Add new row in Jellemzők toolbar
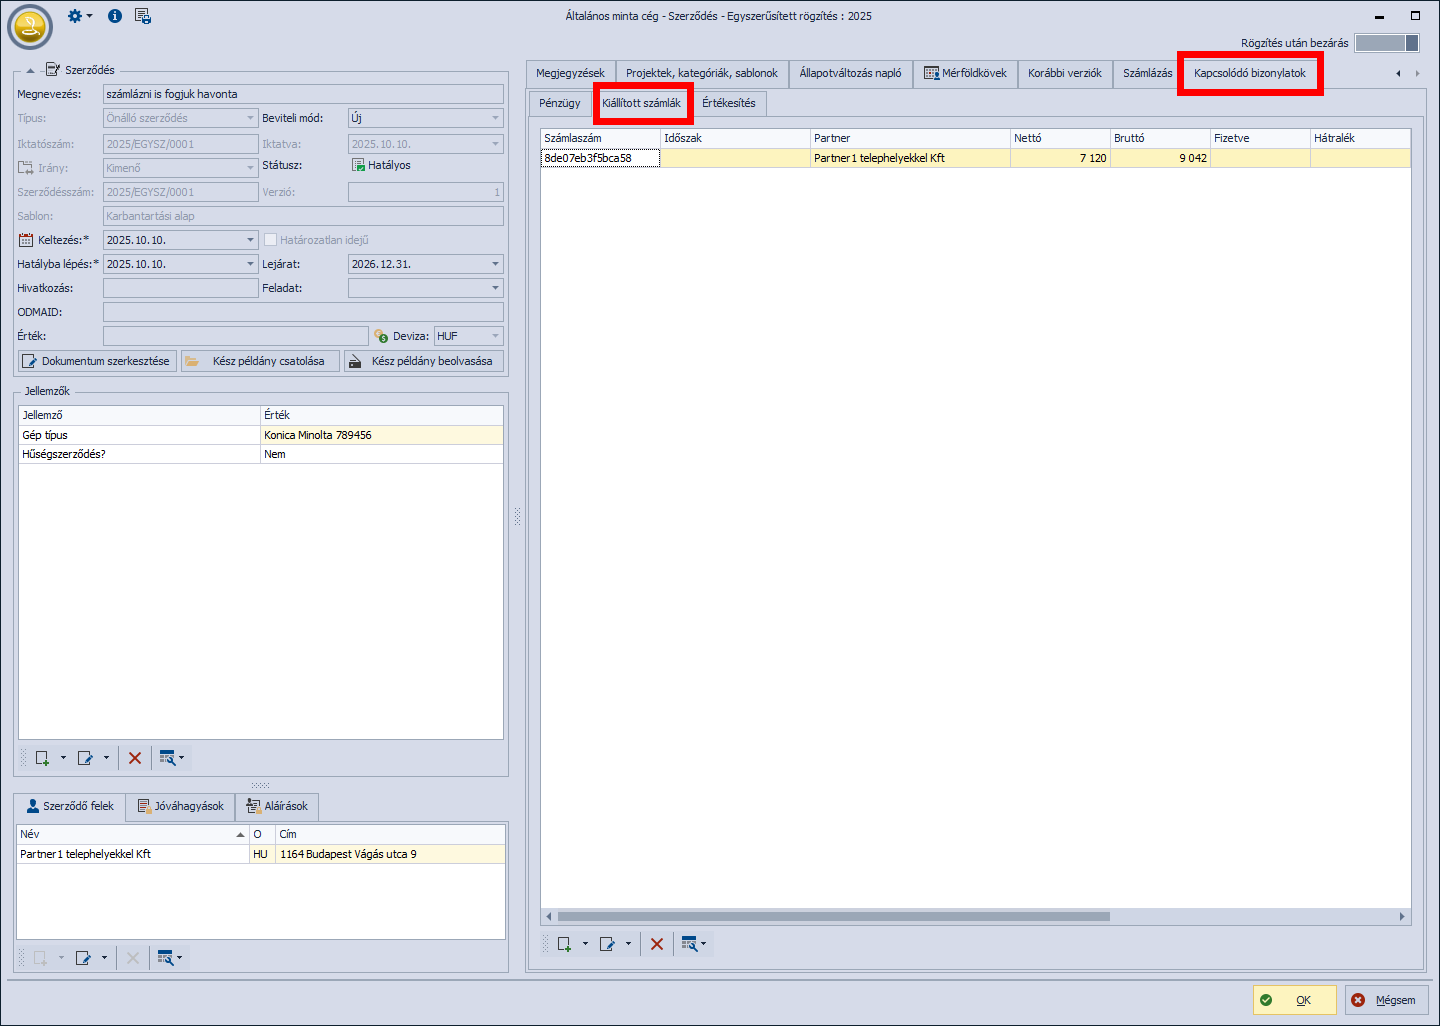This screenshot has width=1440, height=1026. pyautogui.click(x=43, y=758)
